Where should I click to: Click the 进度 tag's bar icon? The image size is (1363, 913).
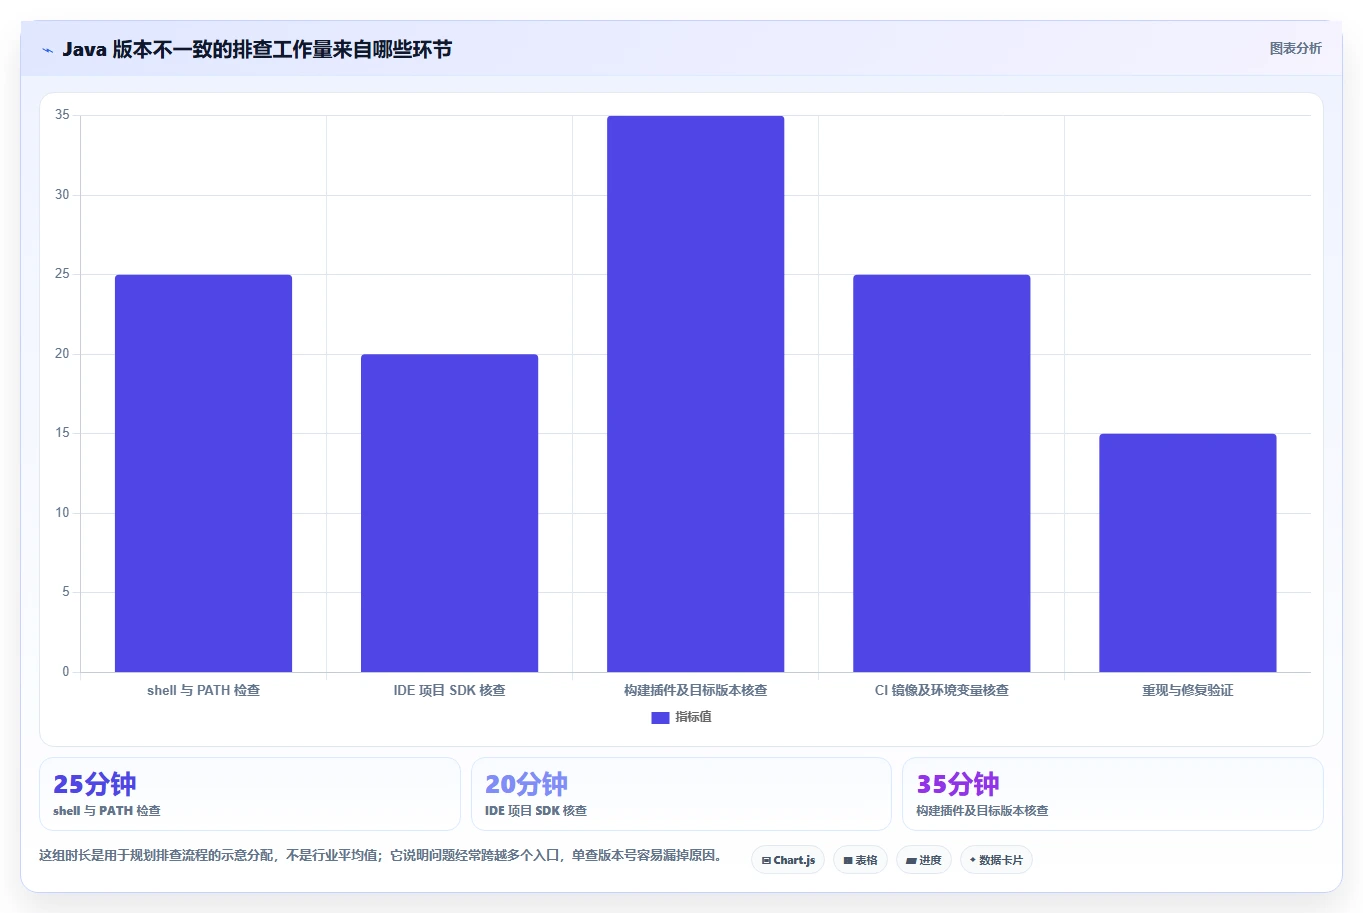point(911,861)
